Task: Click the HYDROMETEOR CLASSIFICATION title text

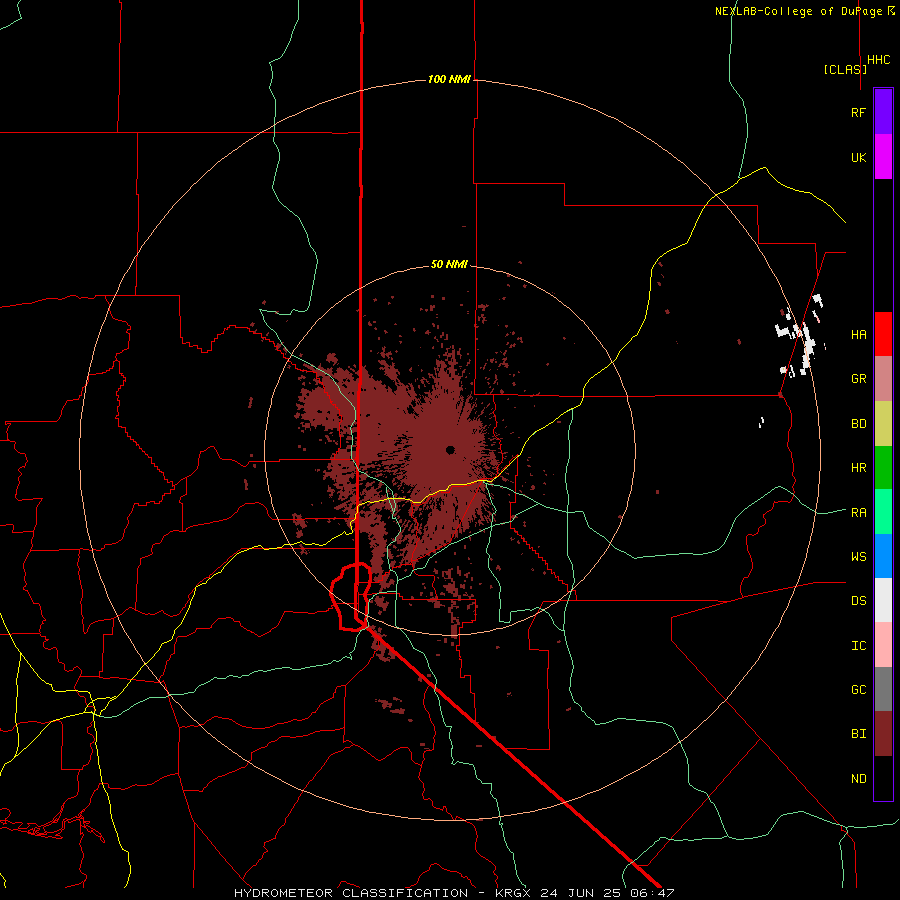Action: [x=351, y=893]
